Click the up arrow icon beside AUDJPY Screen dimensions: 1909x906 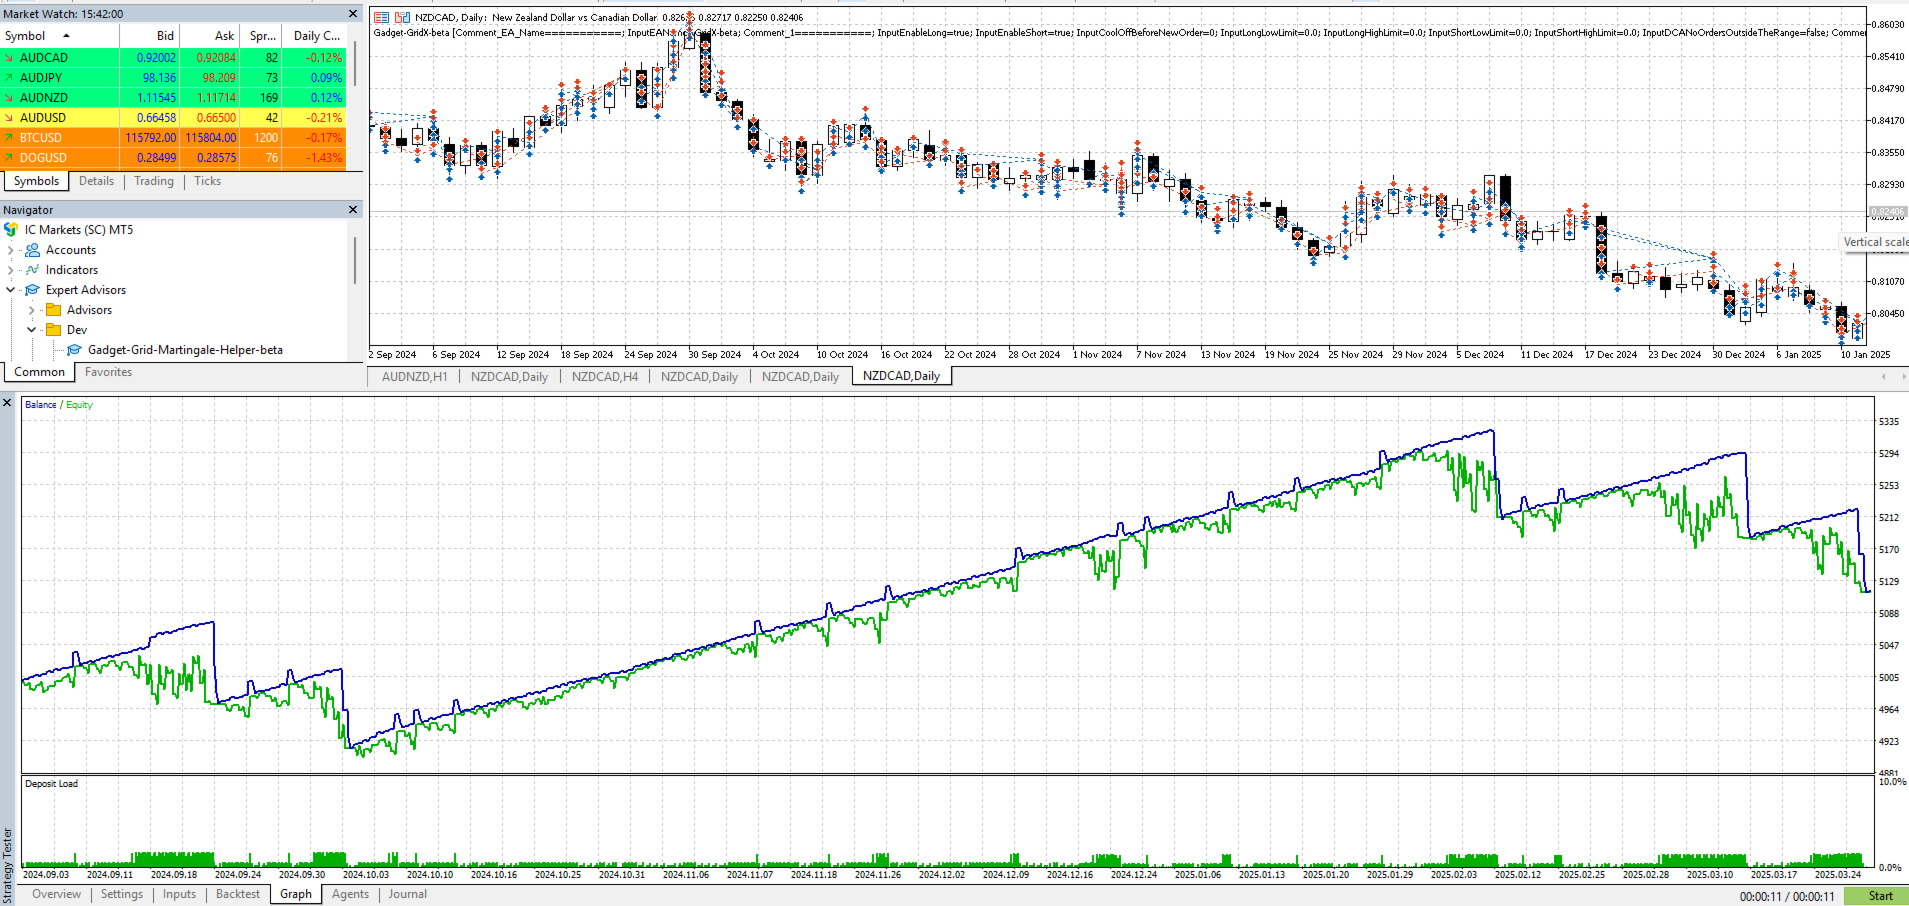(x=9, y=78)
